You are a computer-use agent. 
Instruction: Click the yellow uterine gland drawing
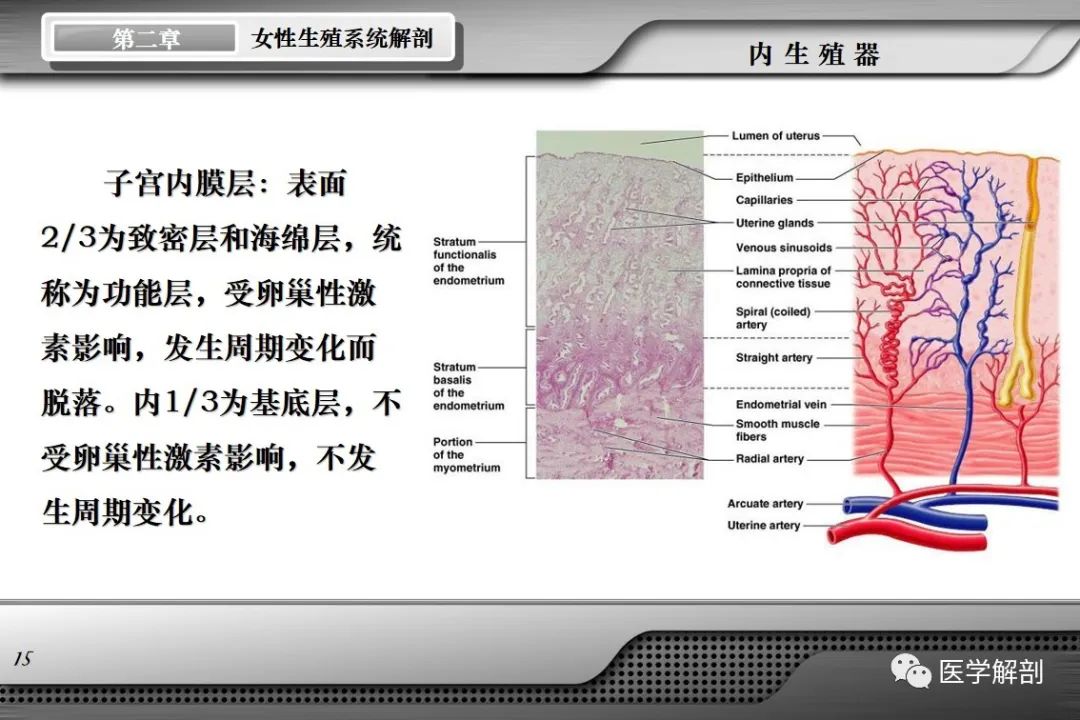point(1023,282)
